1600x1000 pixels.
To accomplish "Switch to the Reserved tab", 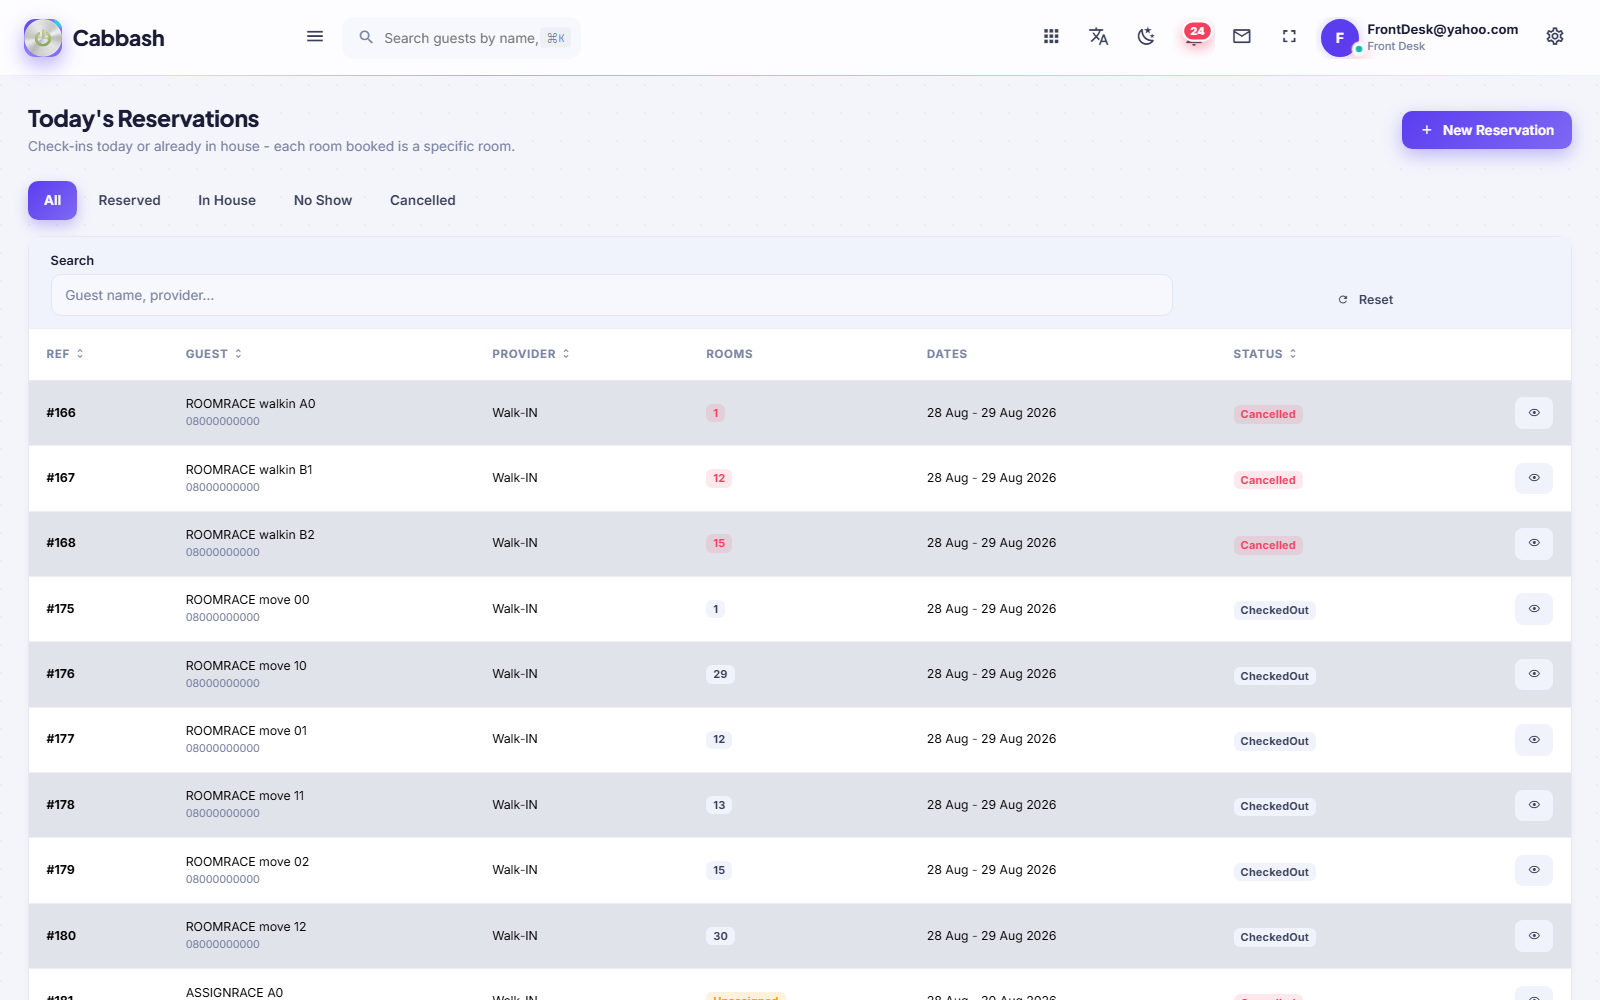I will [x=129, y=200].
